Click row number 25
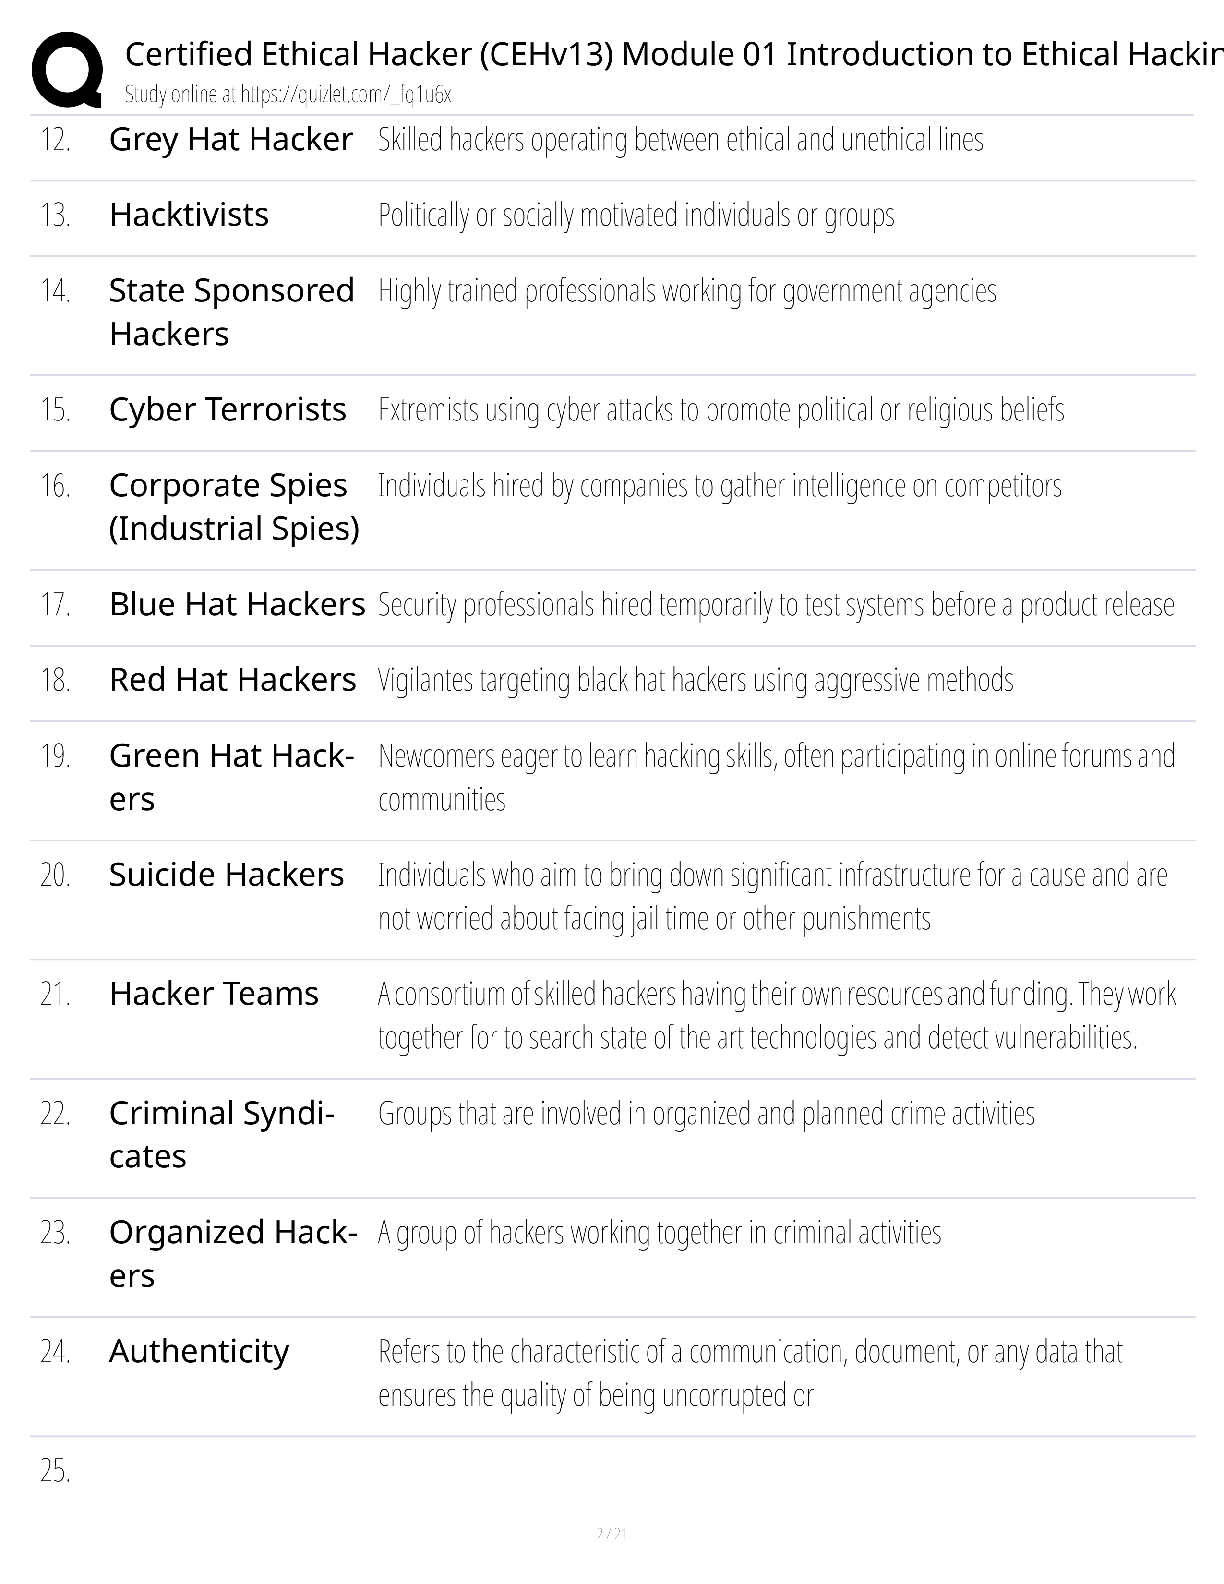1224x1584 pixels. click(56, 1471)
